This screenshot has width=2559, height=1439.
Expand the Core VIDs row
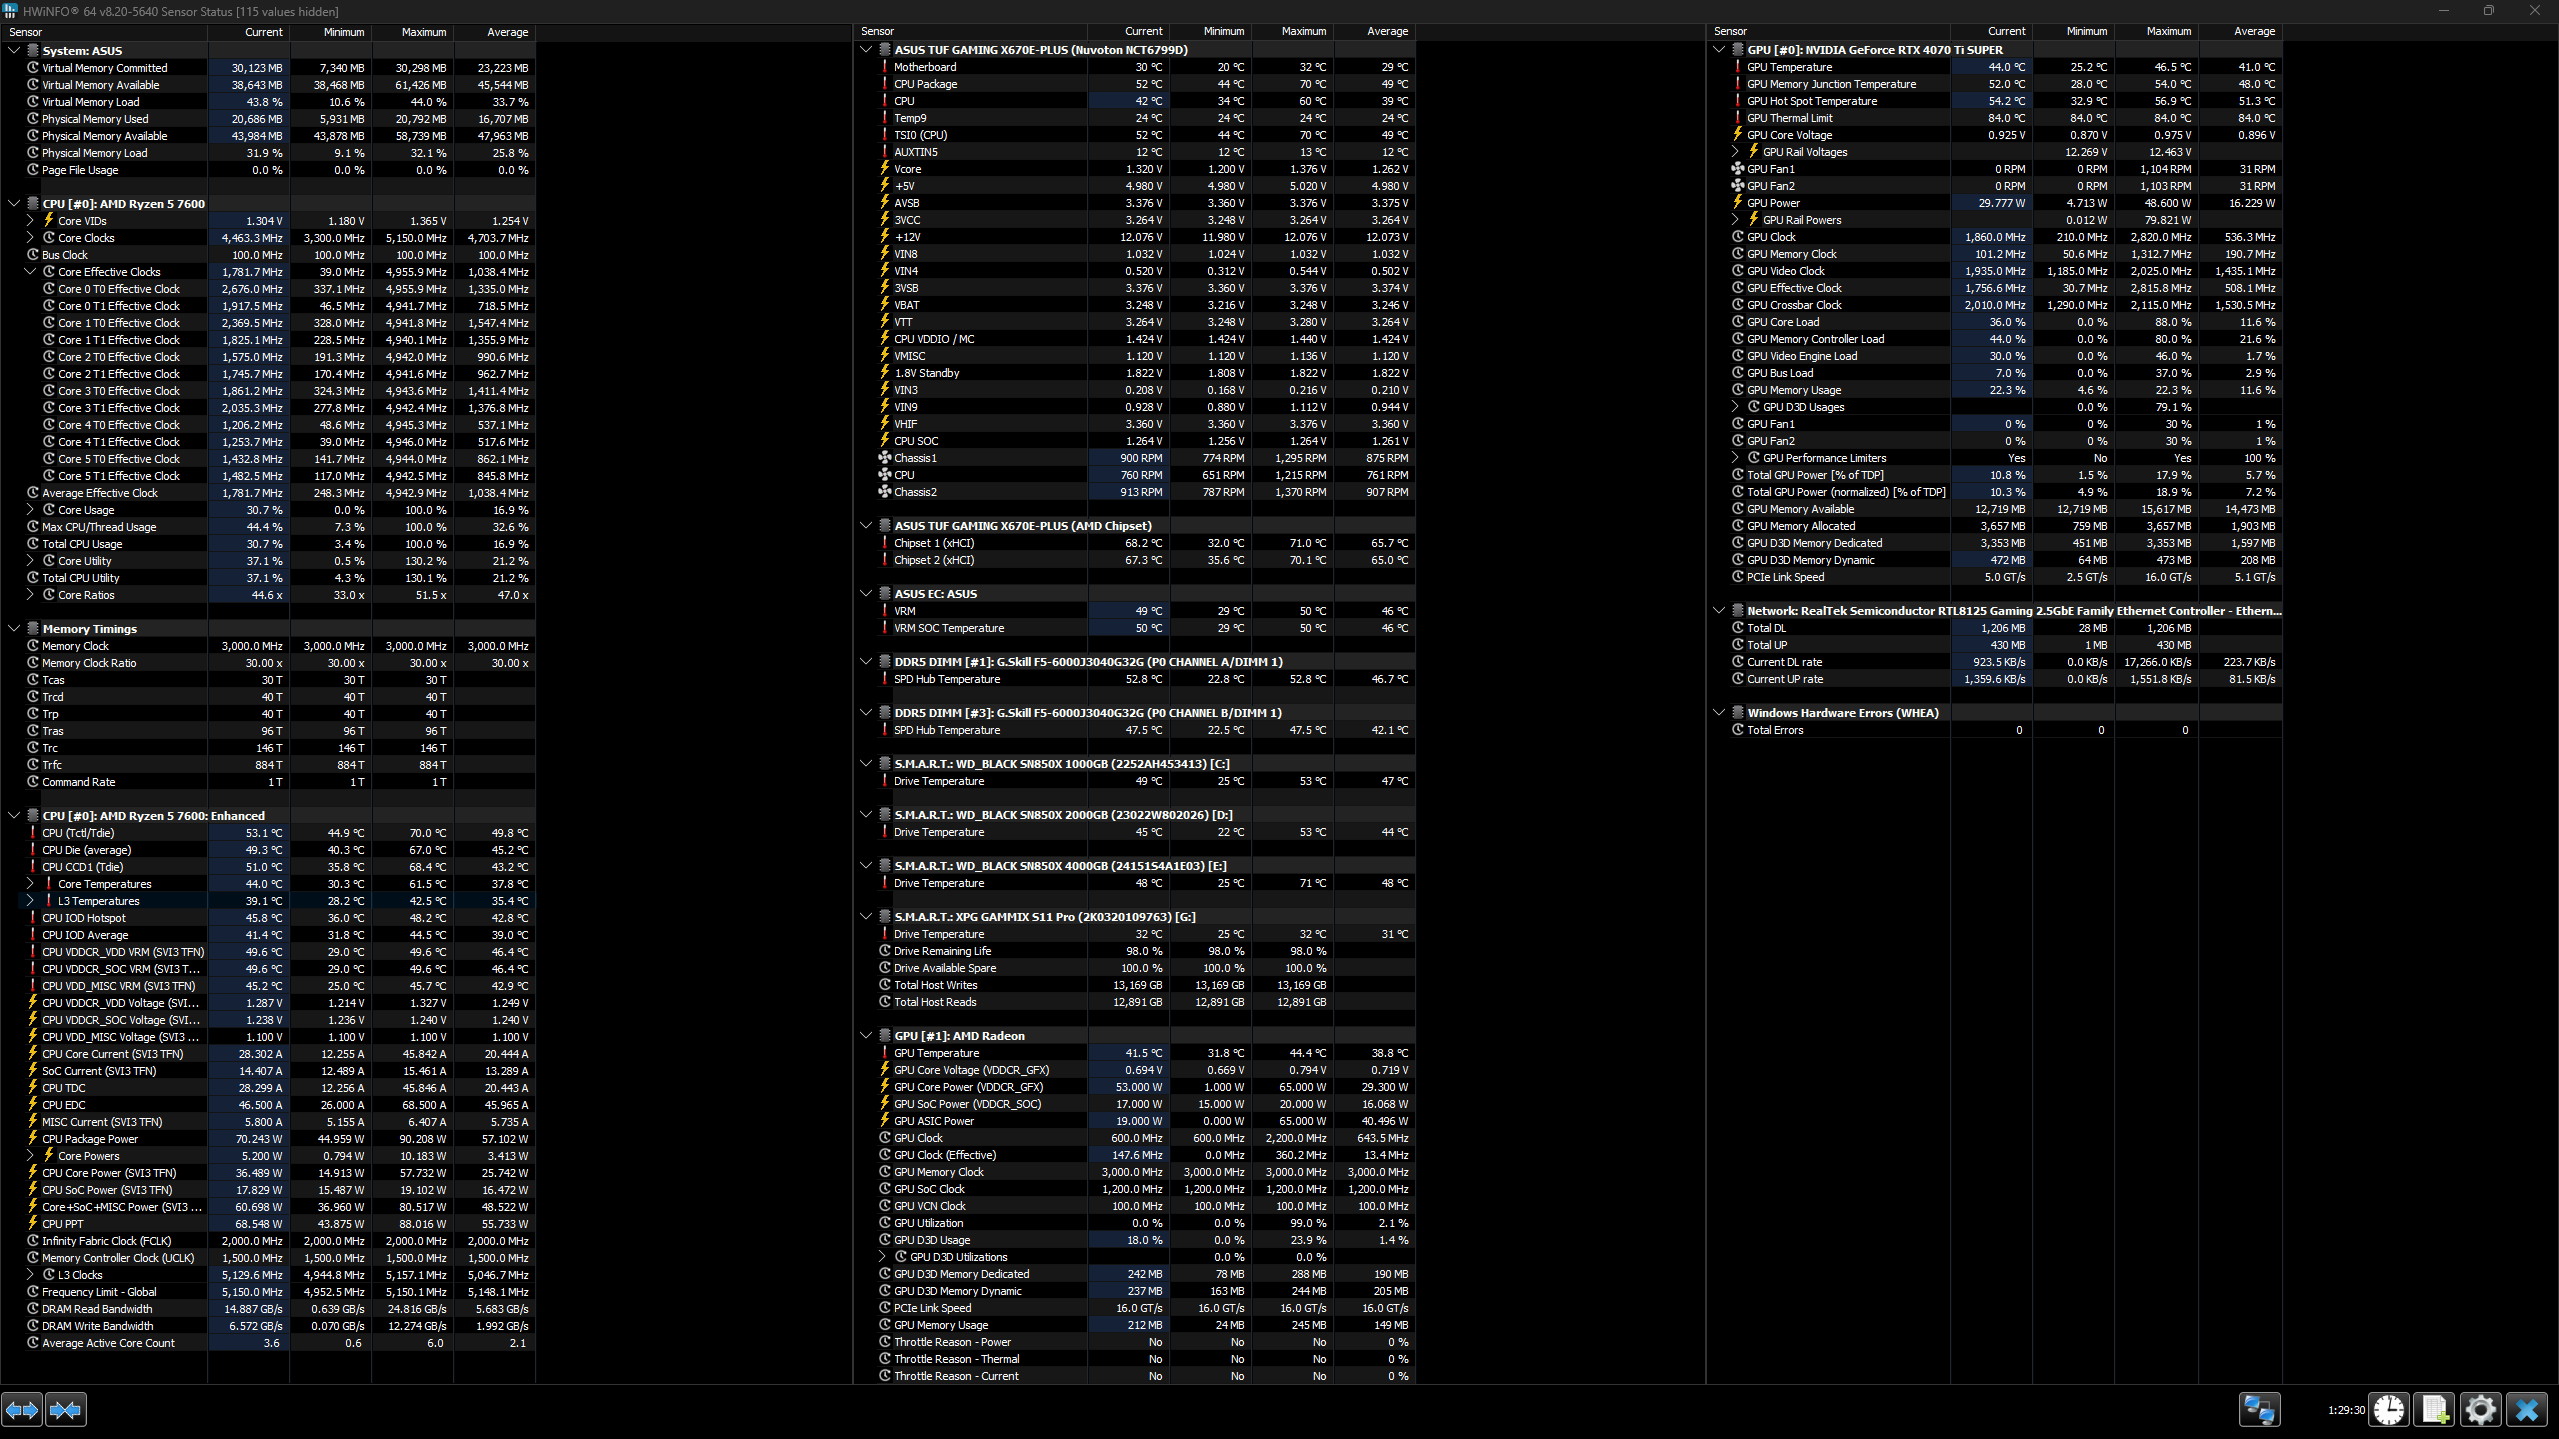[x=30, y=221]
